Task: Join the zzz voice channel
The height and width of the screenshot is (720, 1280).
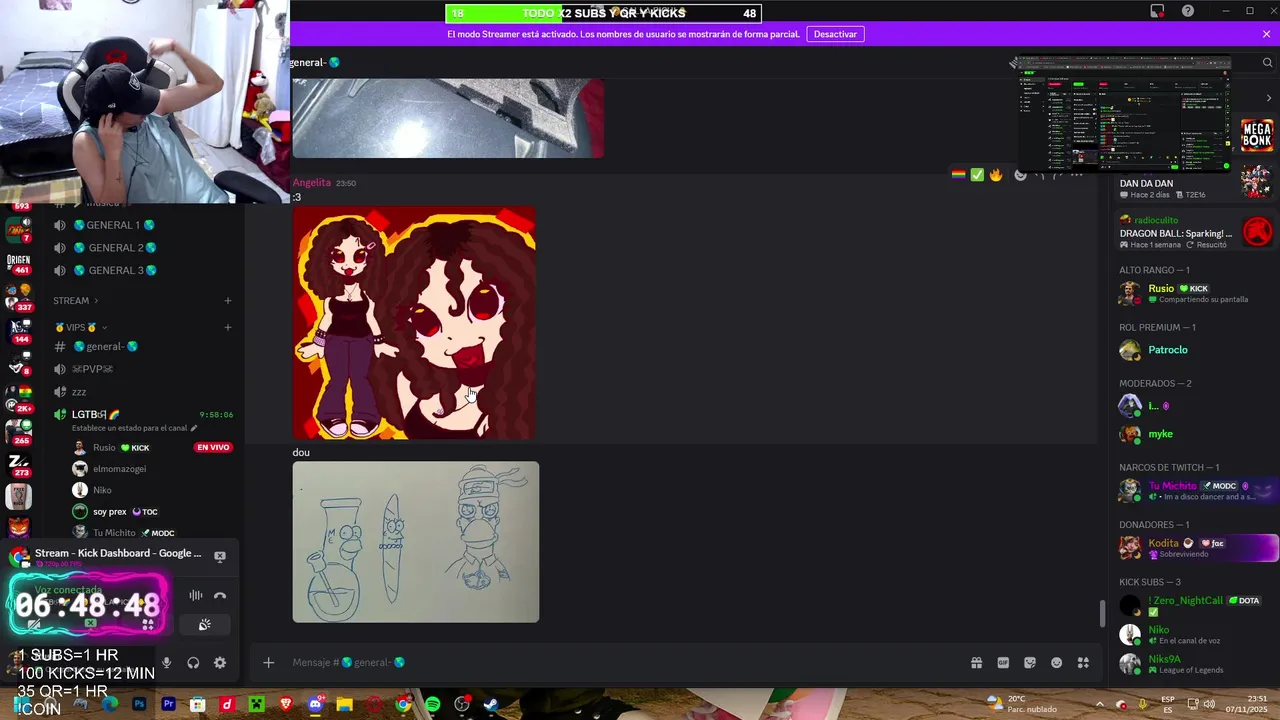Action: (79, 391)
